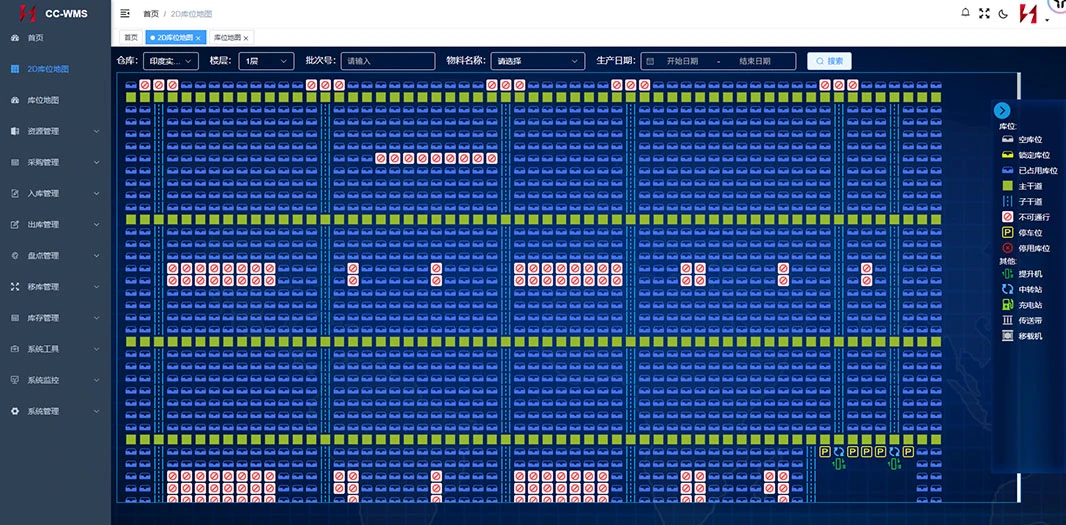
Task: Click the 库位: legend heading text
Action: (1008, 126)
